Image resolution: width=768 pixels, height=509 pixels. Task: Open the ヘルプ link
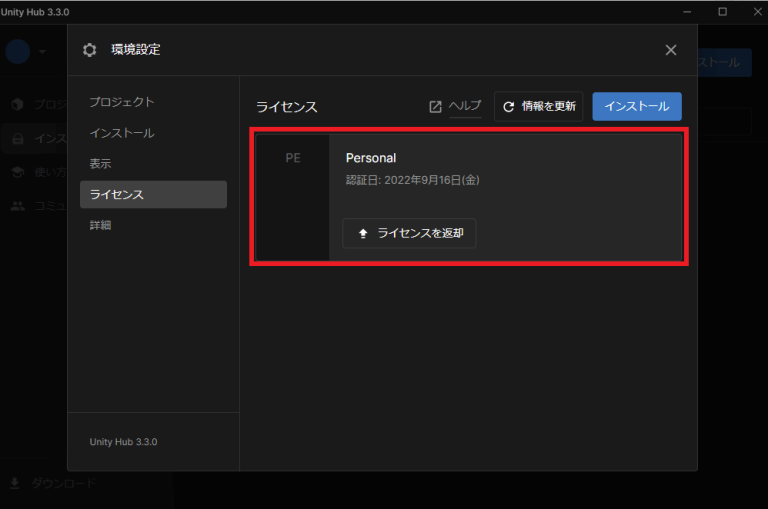(465, 107)
